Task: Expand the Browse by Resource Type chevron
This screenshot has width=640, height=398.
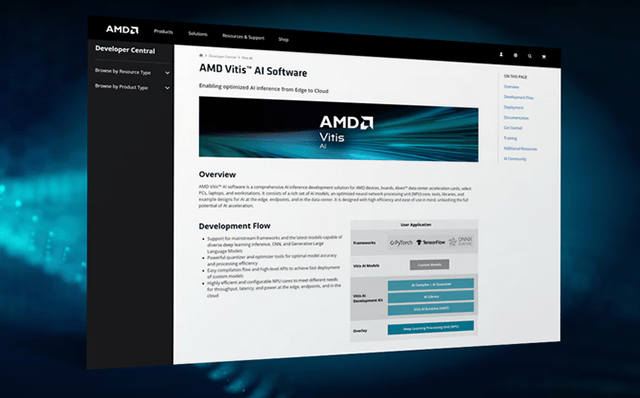Action: (x=167, y=73)
